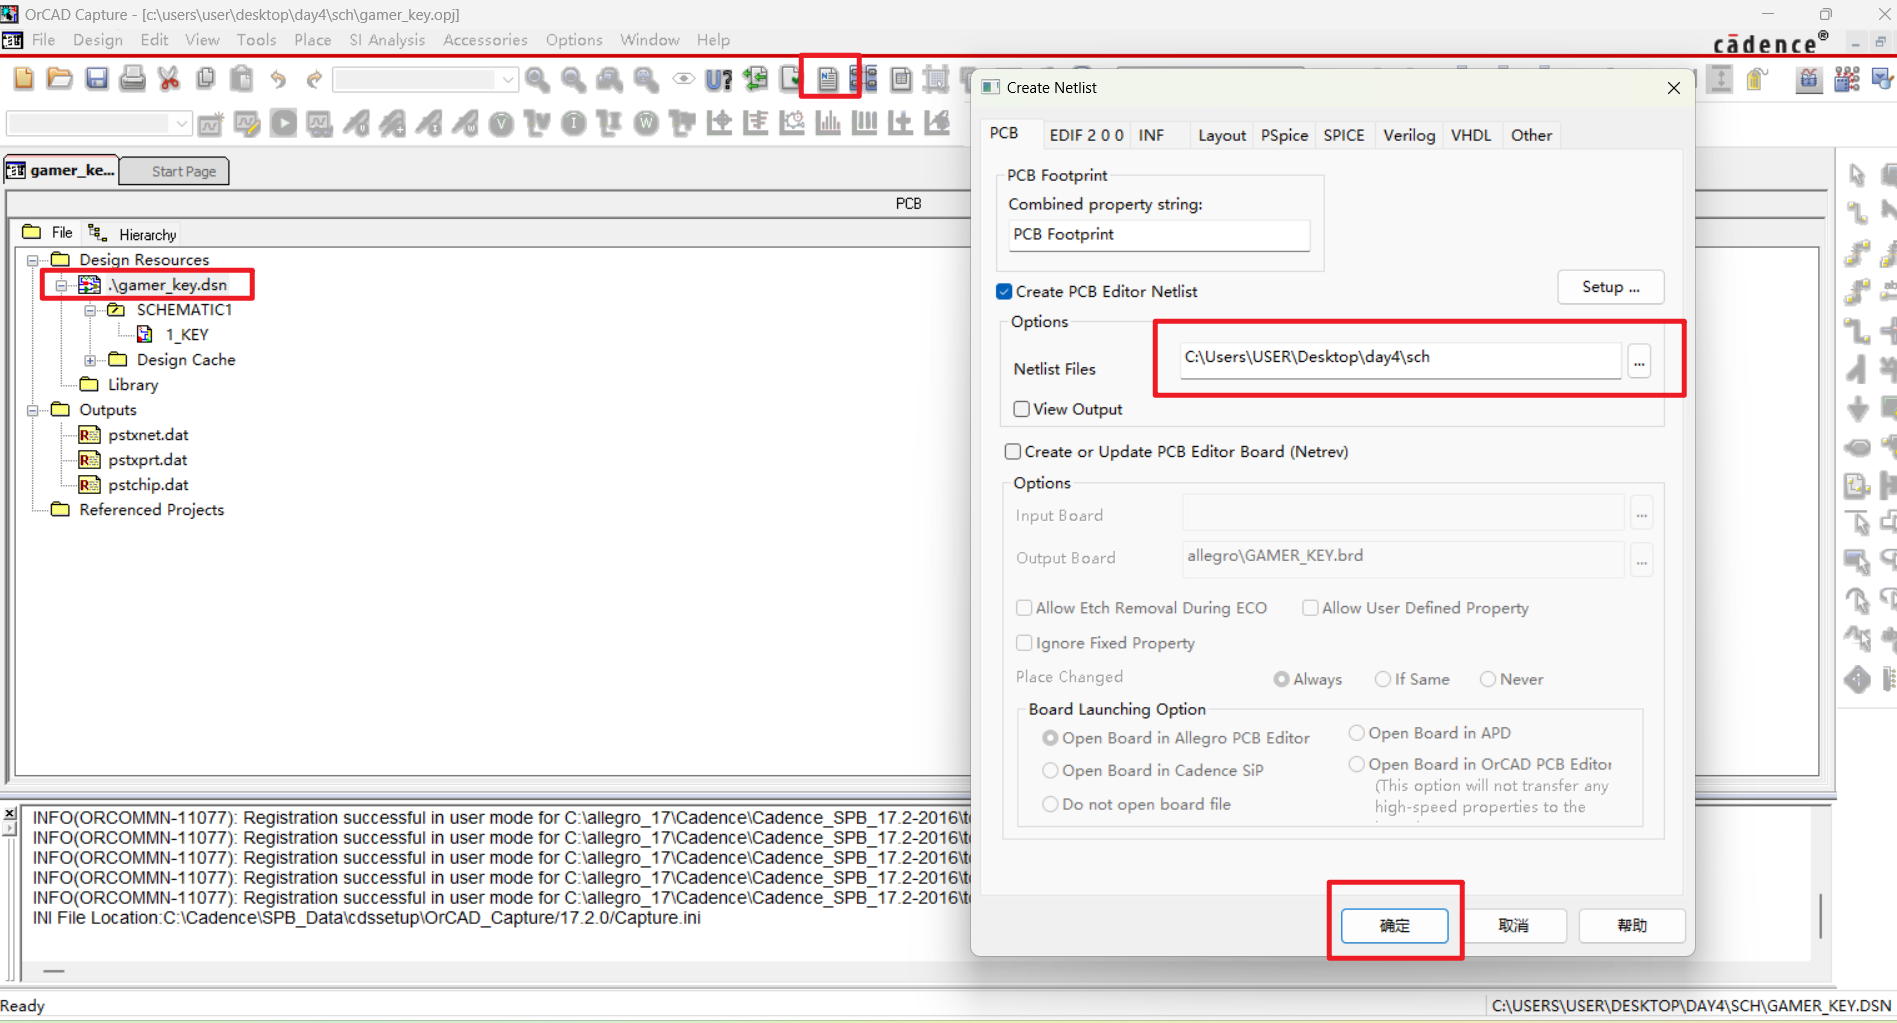Image resolution: width=1897 pixels, height=1023 pixels.
Task: Click the New Simulation Profile icon
Action: [211, 124]
